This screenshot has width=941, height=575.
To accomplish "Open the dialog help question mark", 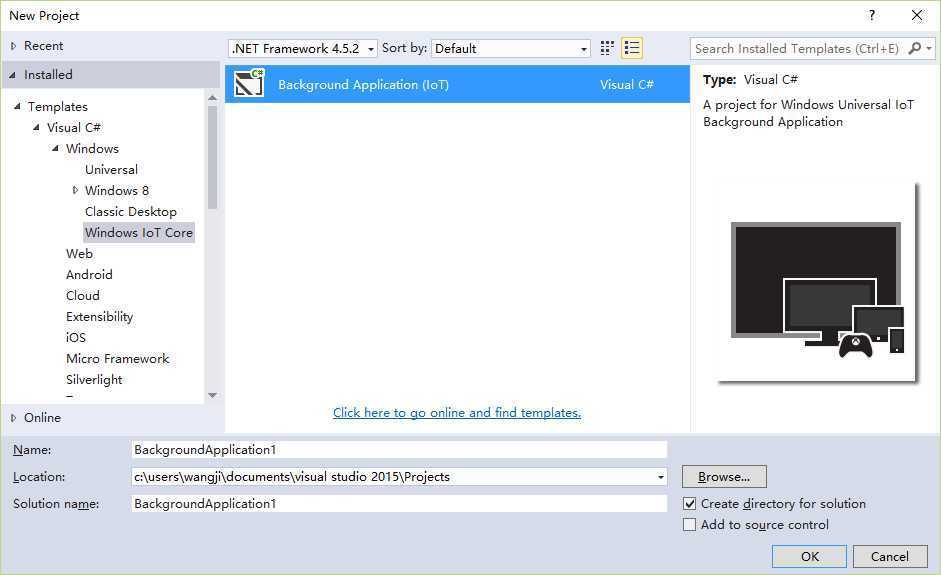I will coord(871,15).
